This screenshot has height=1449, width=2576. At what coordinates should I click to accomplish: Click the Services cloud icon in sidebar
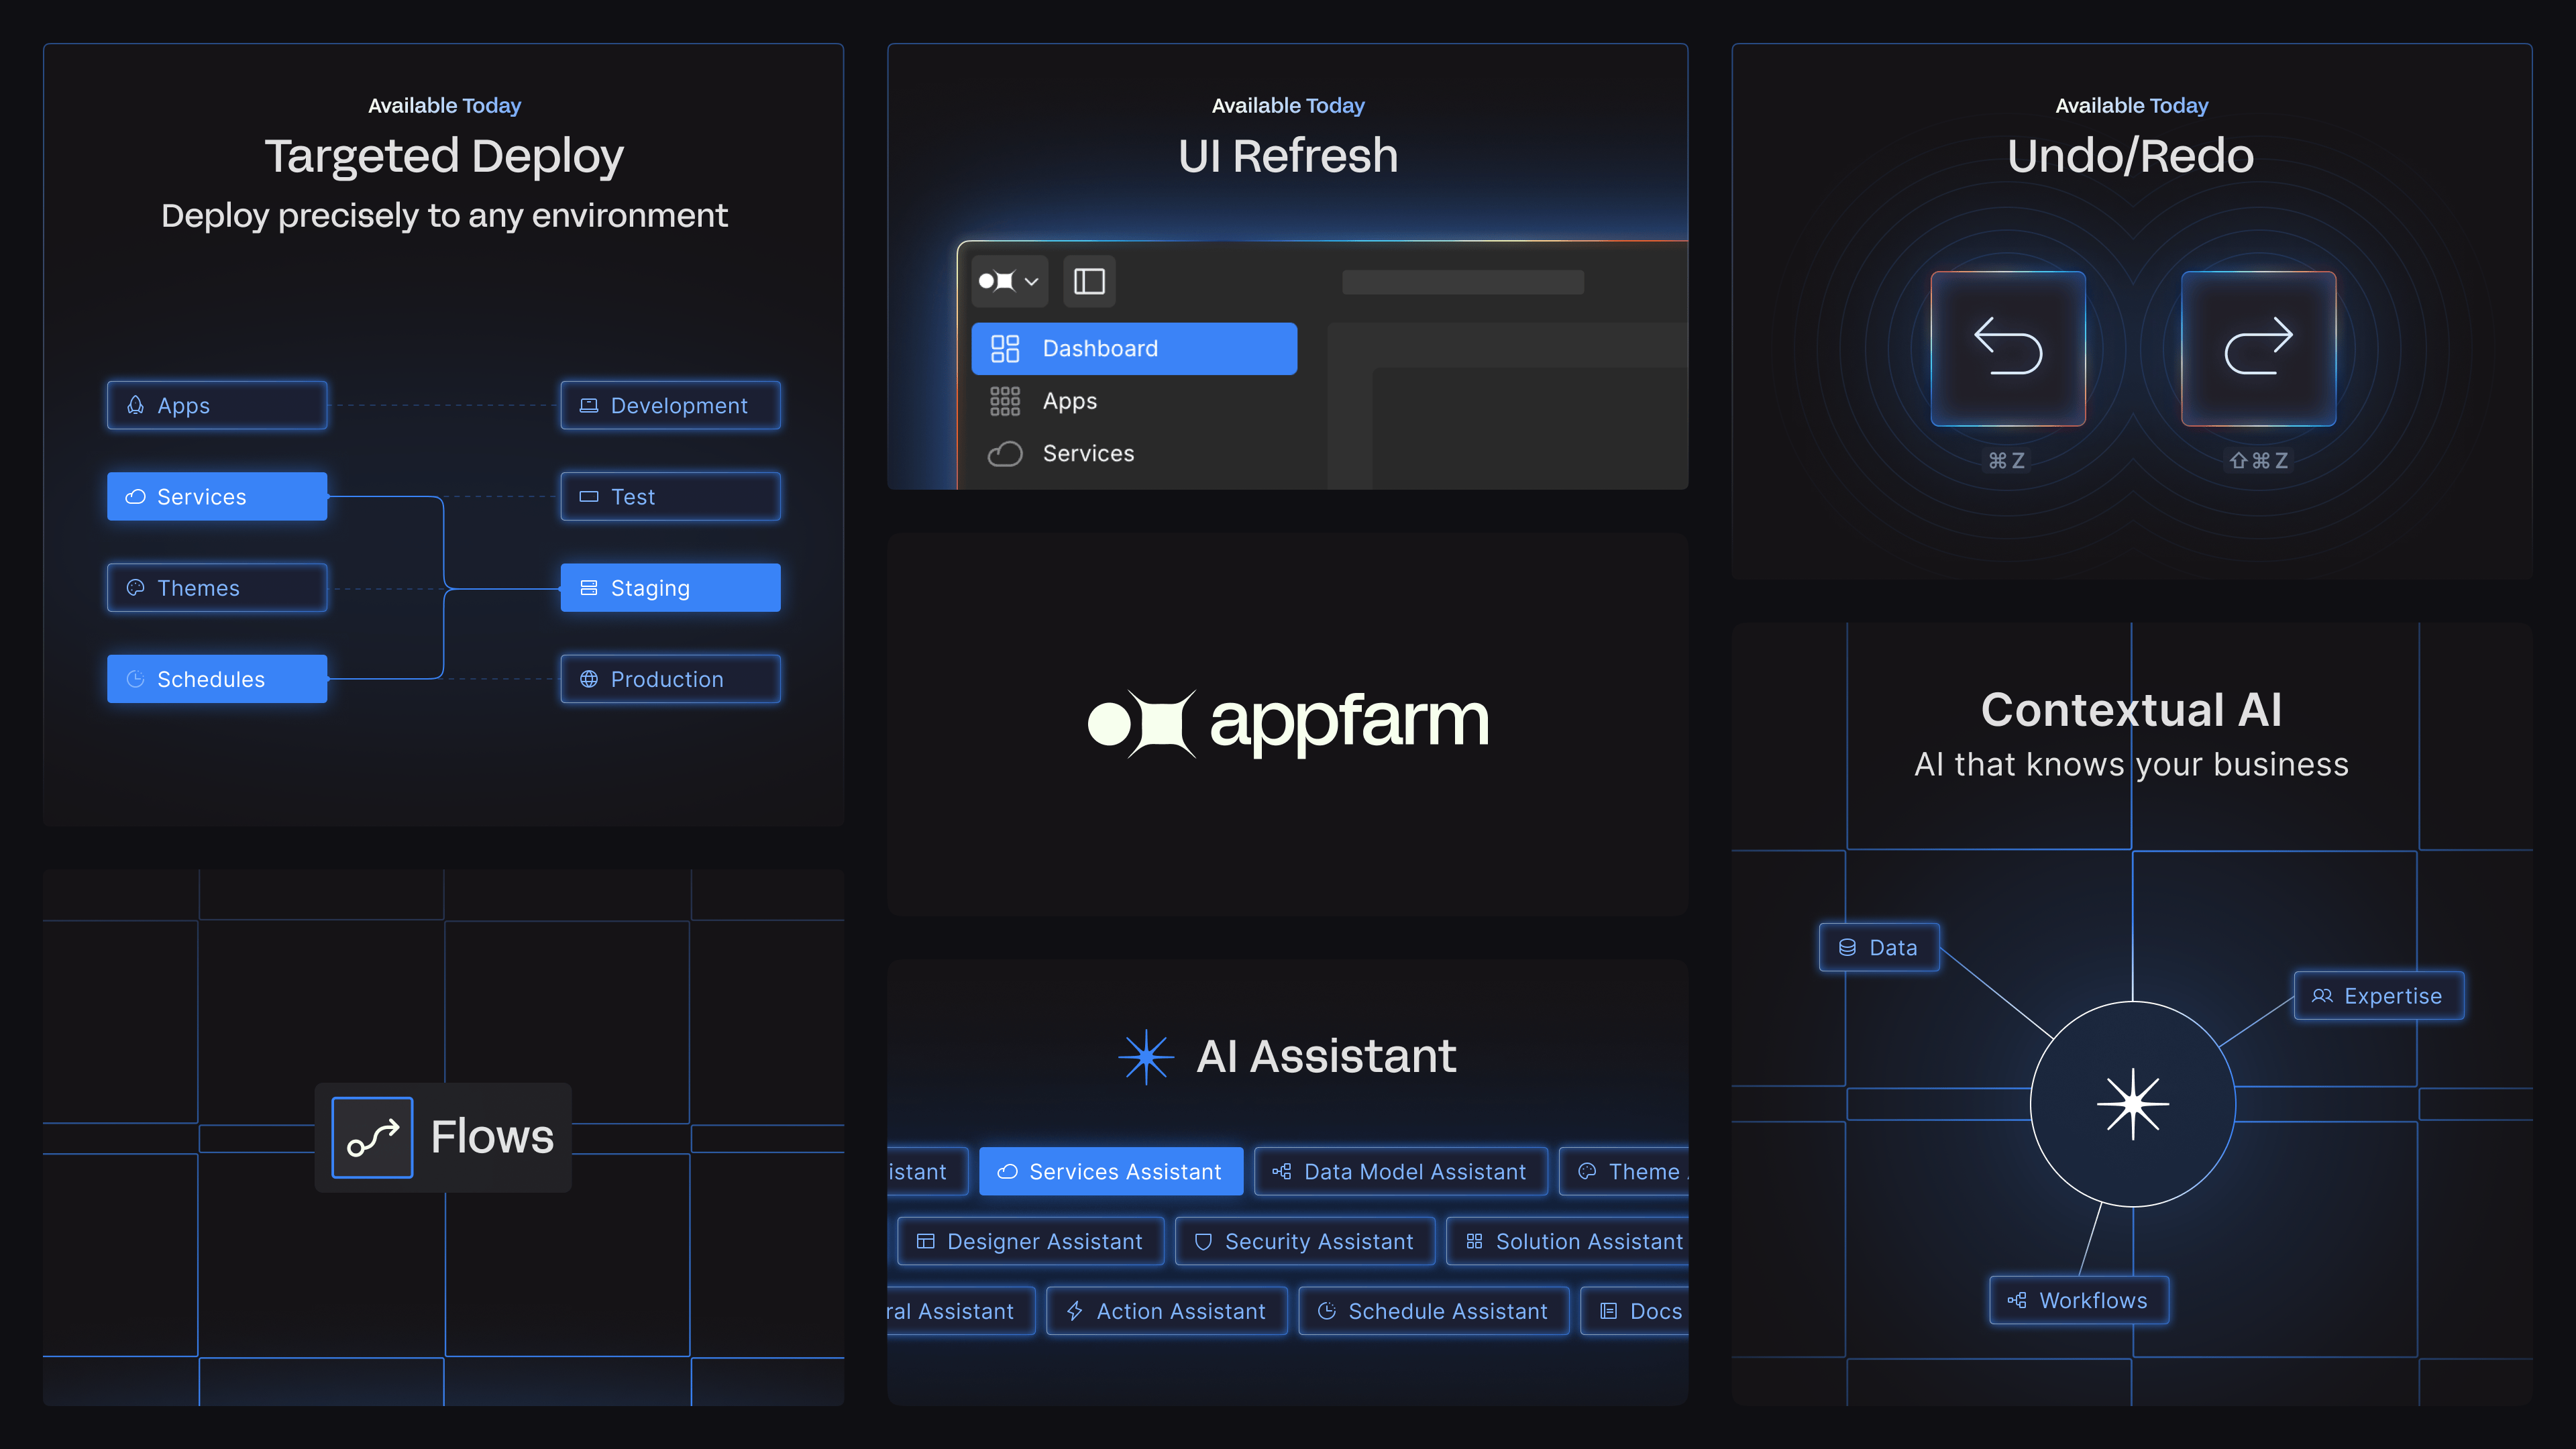coord(1005,454)
